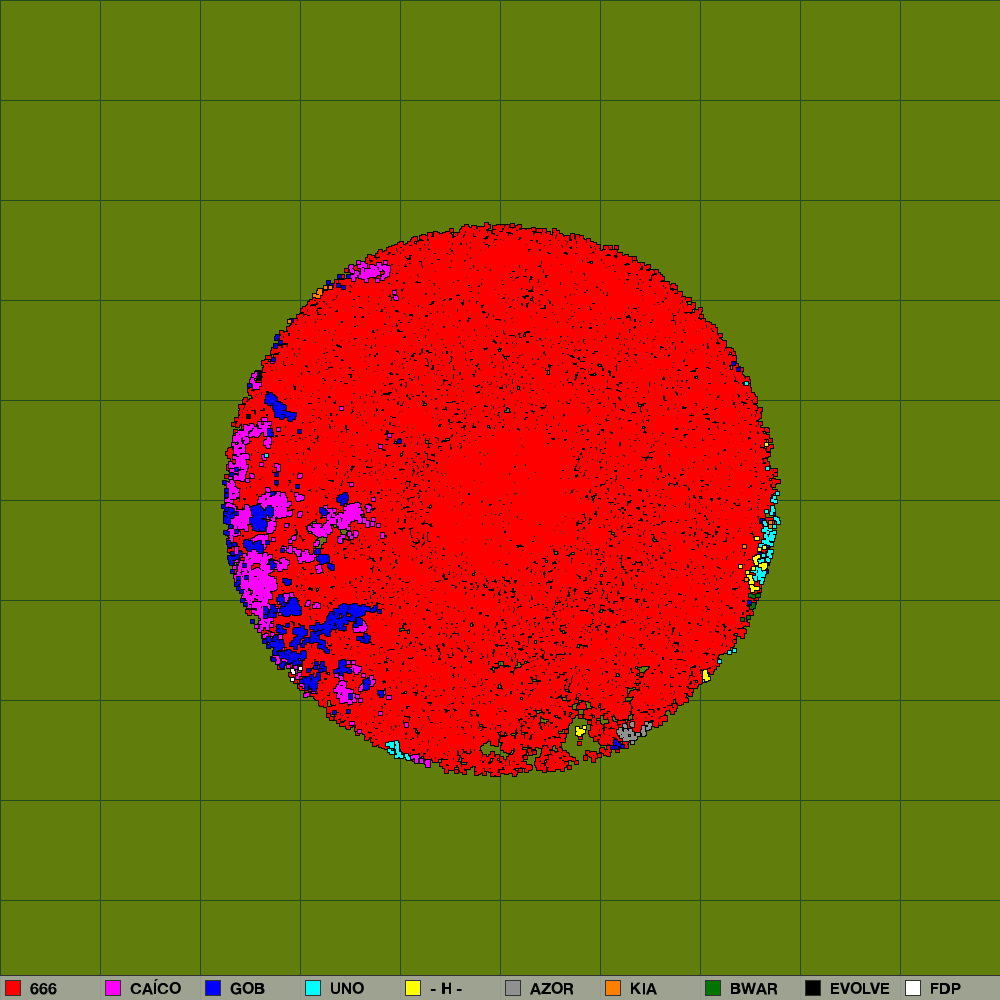Select the KIA legend label
This screenshot has height=1000, width=1000.
coord(643,989)
